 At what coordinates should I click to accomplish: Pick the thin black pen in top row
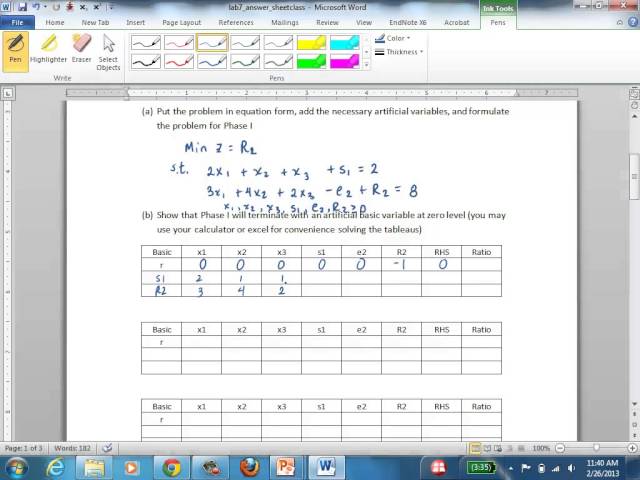coord(146,42)
